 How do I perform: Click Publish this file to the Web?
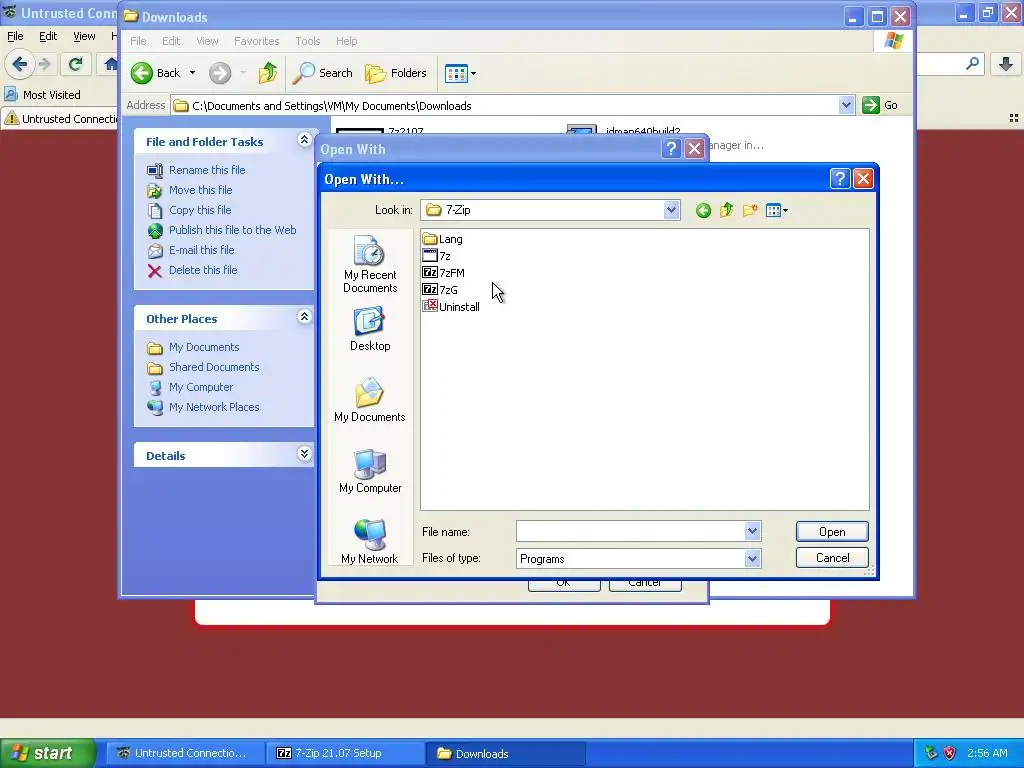coord(232,230)
